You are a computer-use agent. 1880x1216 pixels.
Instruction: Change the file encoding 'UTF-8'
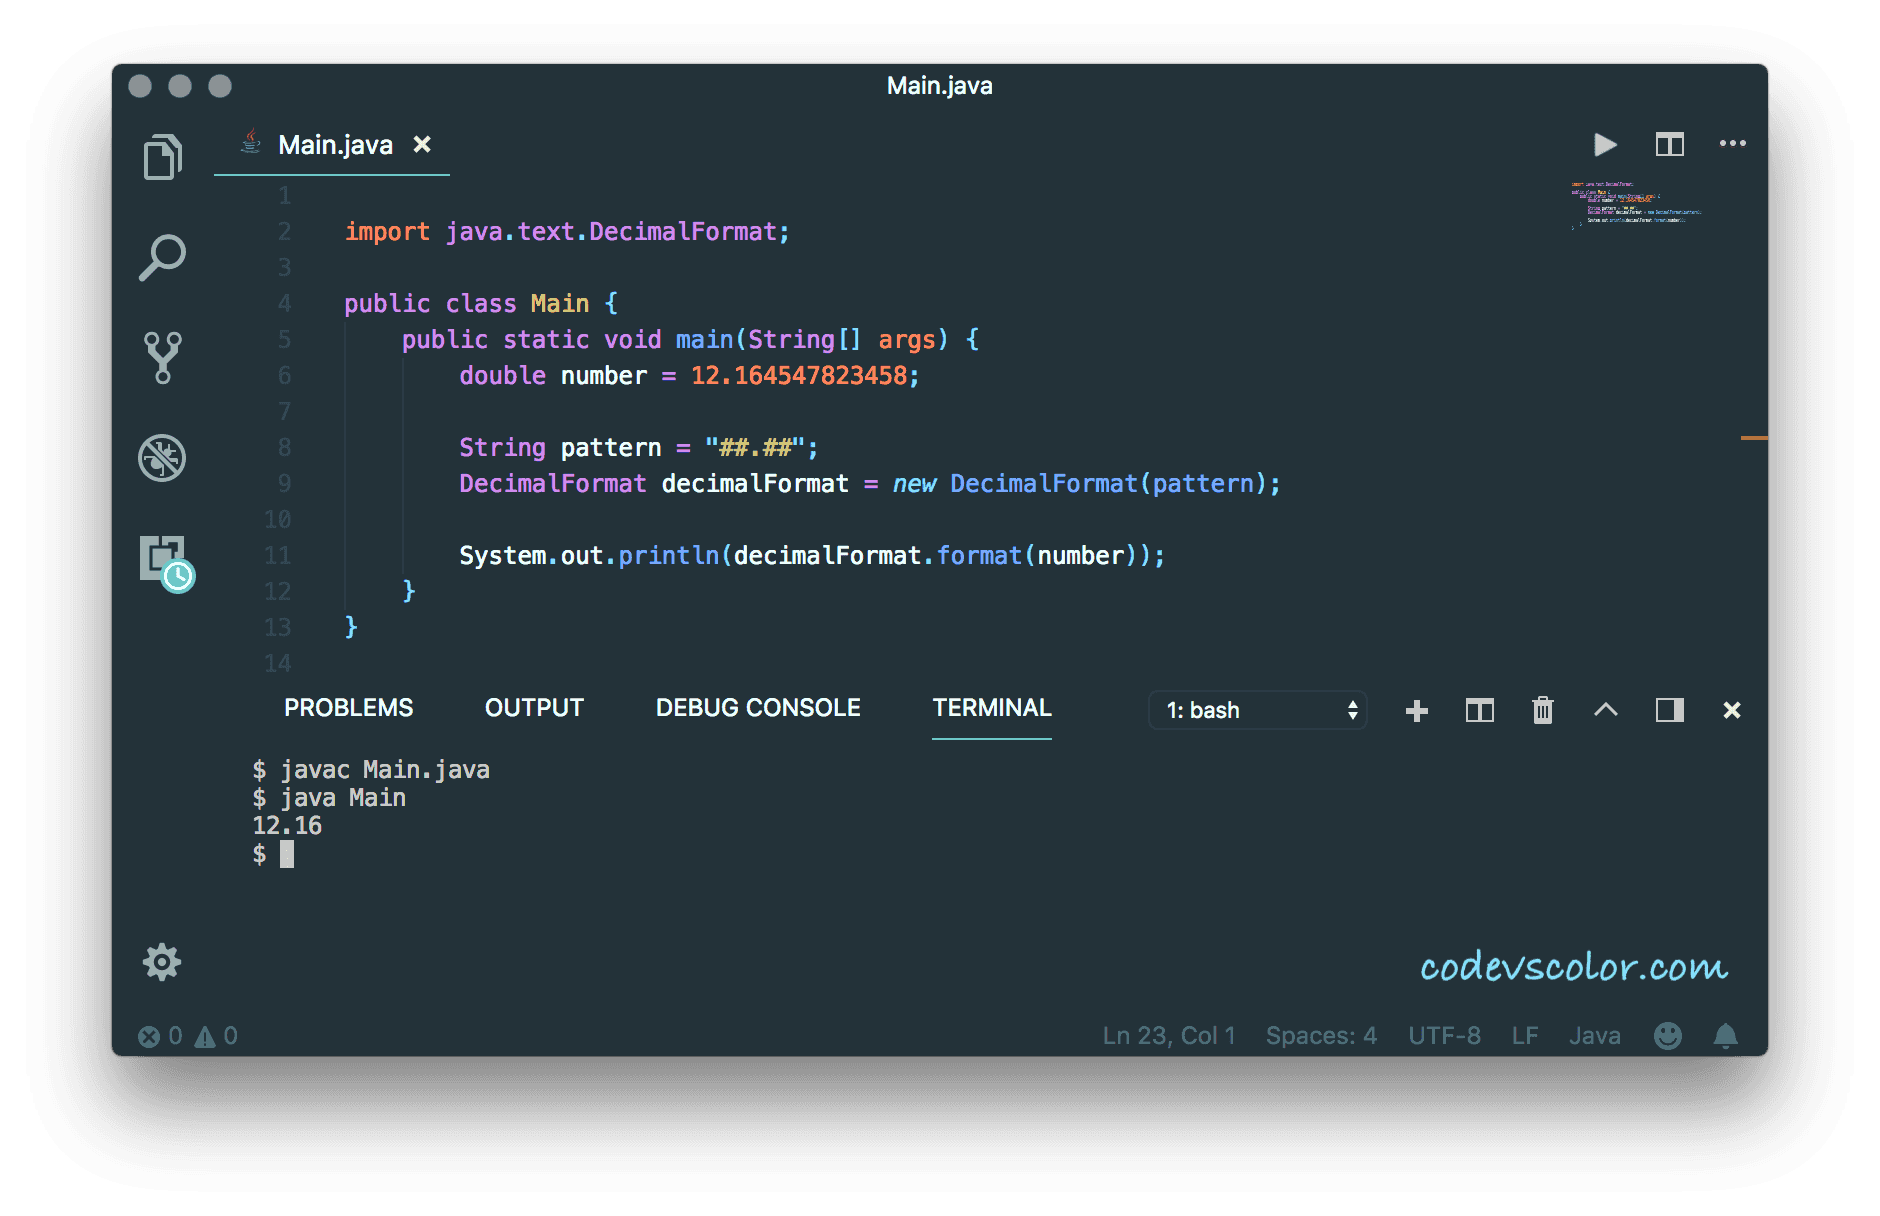pos(1444,1036)
